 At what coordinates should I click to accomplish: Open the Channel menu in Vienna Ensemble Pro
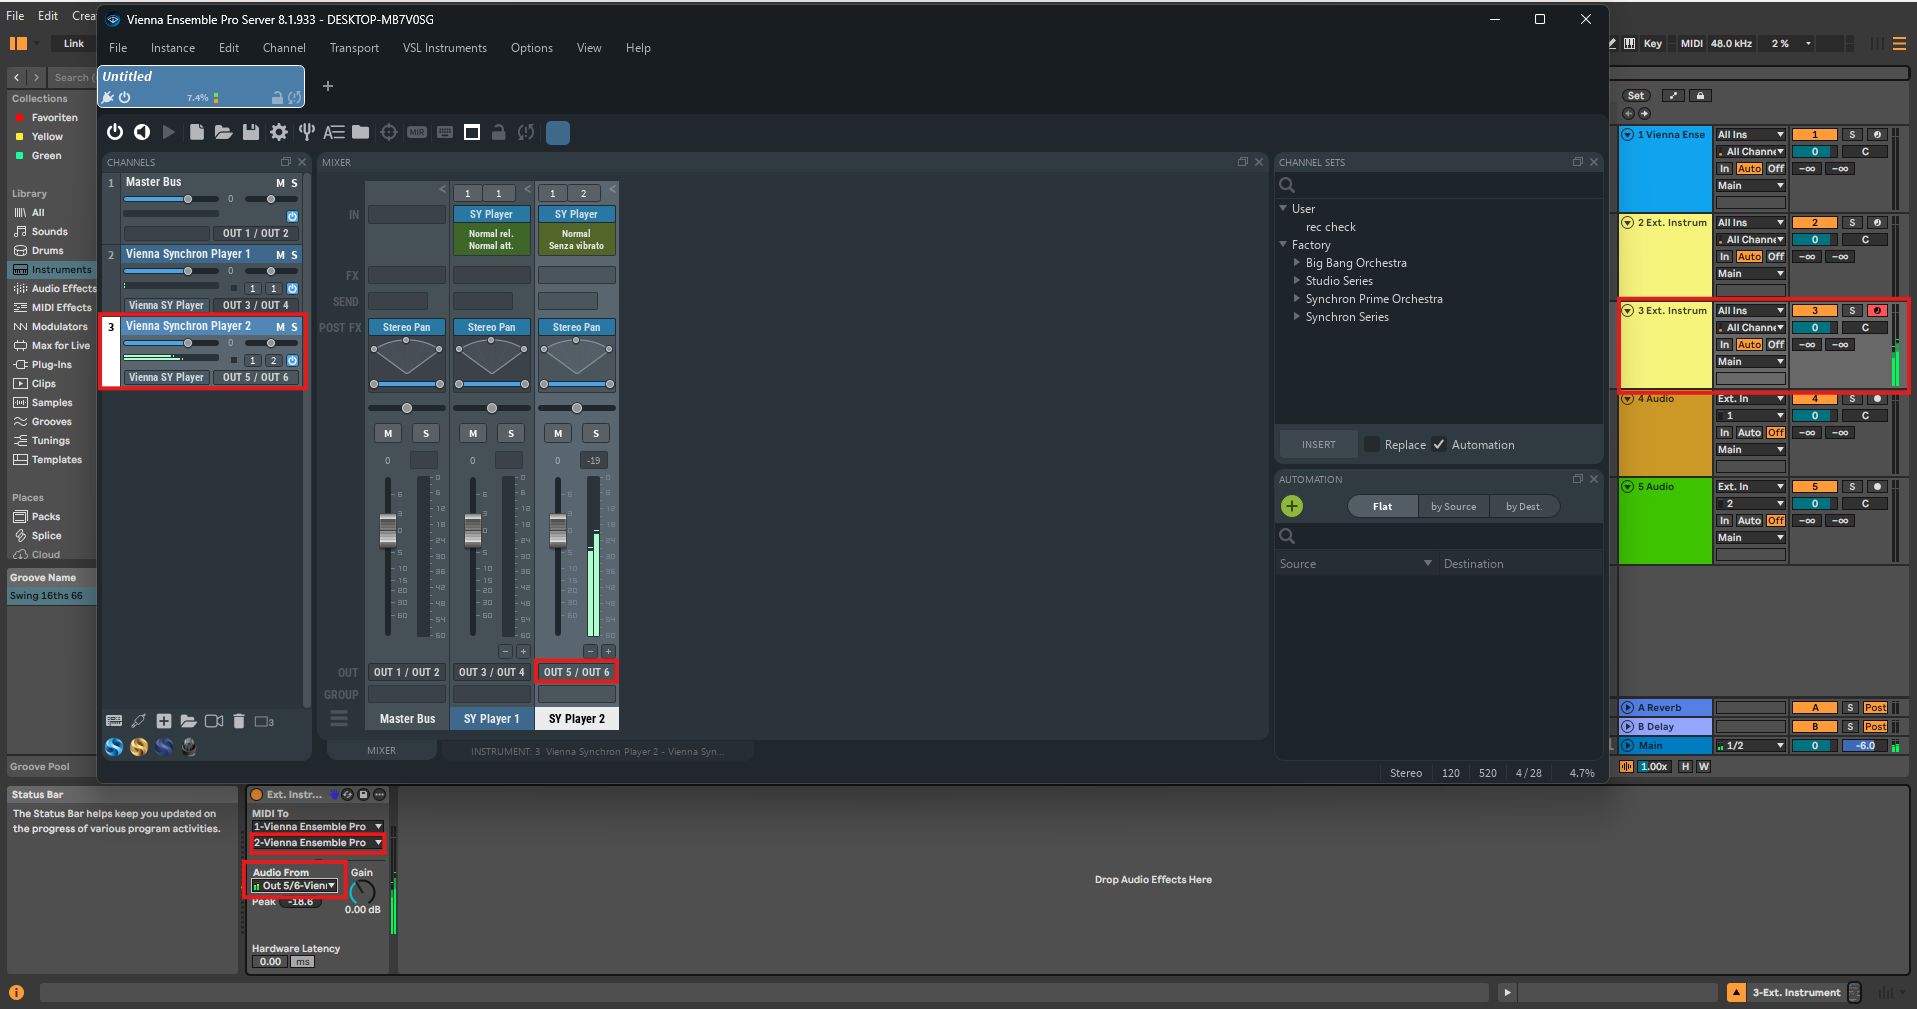pyautogui.click(x=284, y=48)
